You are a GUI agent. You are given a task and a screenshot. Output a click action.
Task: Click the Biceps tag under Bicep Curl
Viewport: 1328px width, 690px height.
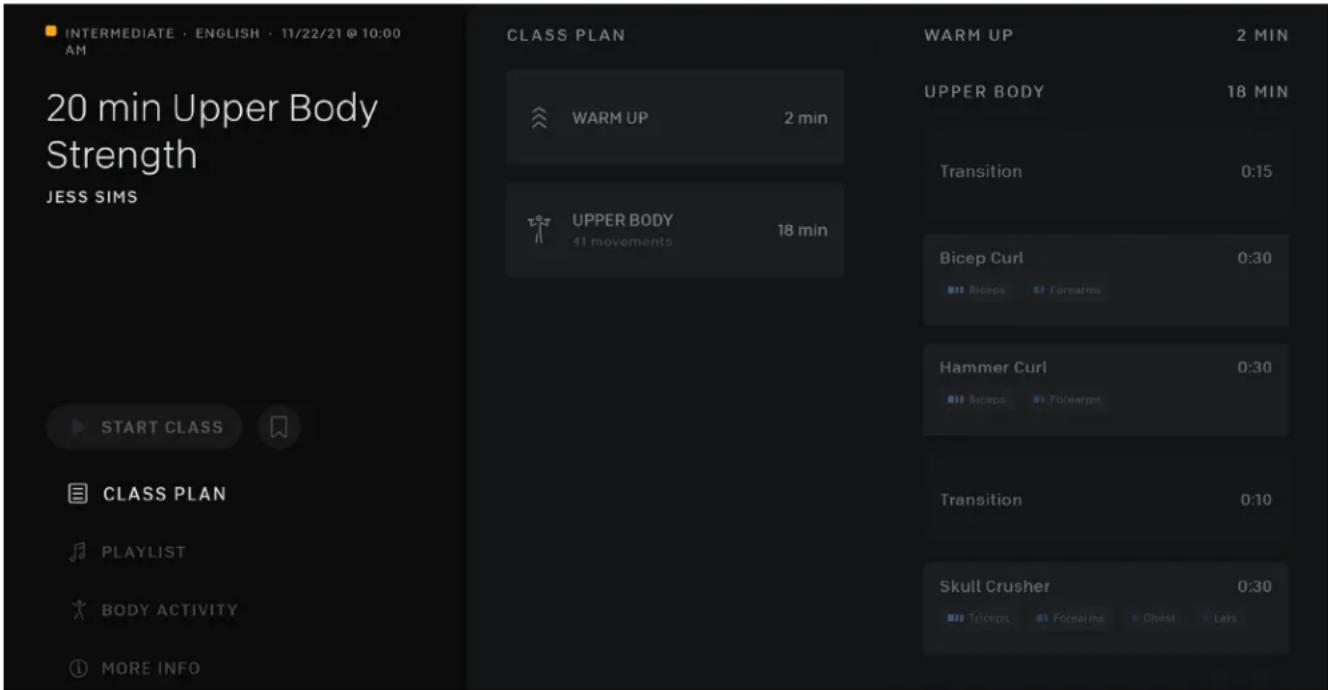[x=976, y=290]
